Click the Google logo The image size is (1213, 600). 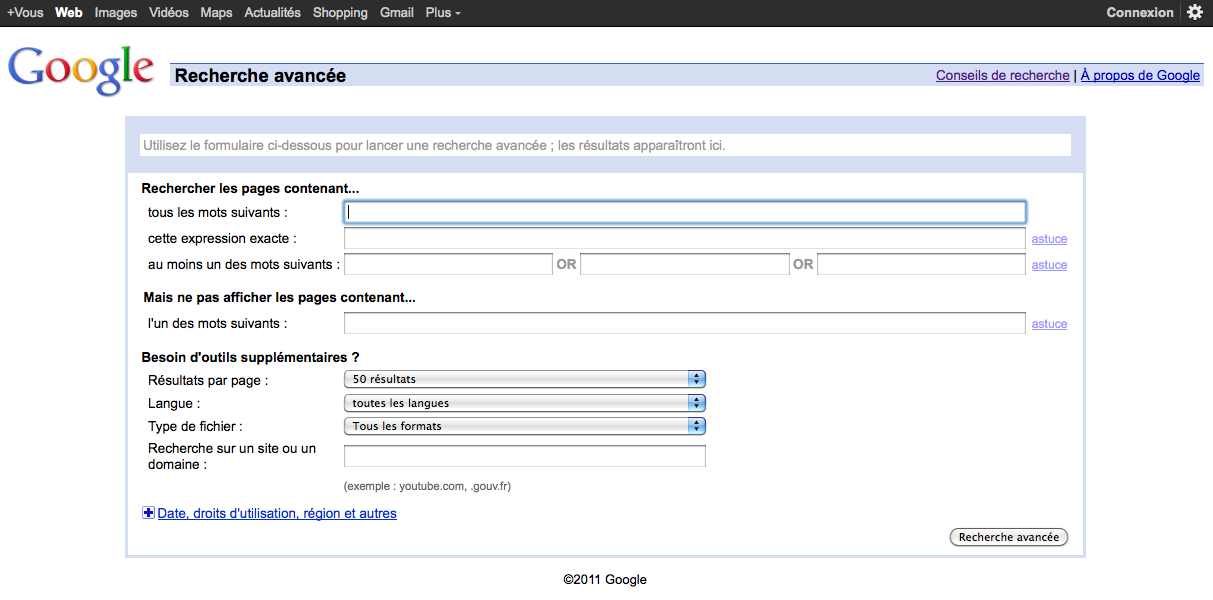[81, 69]
